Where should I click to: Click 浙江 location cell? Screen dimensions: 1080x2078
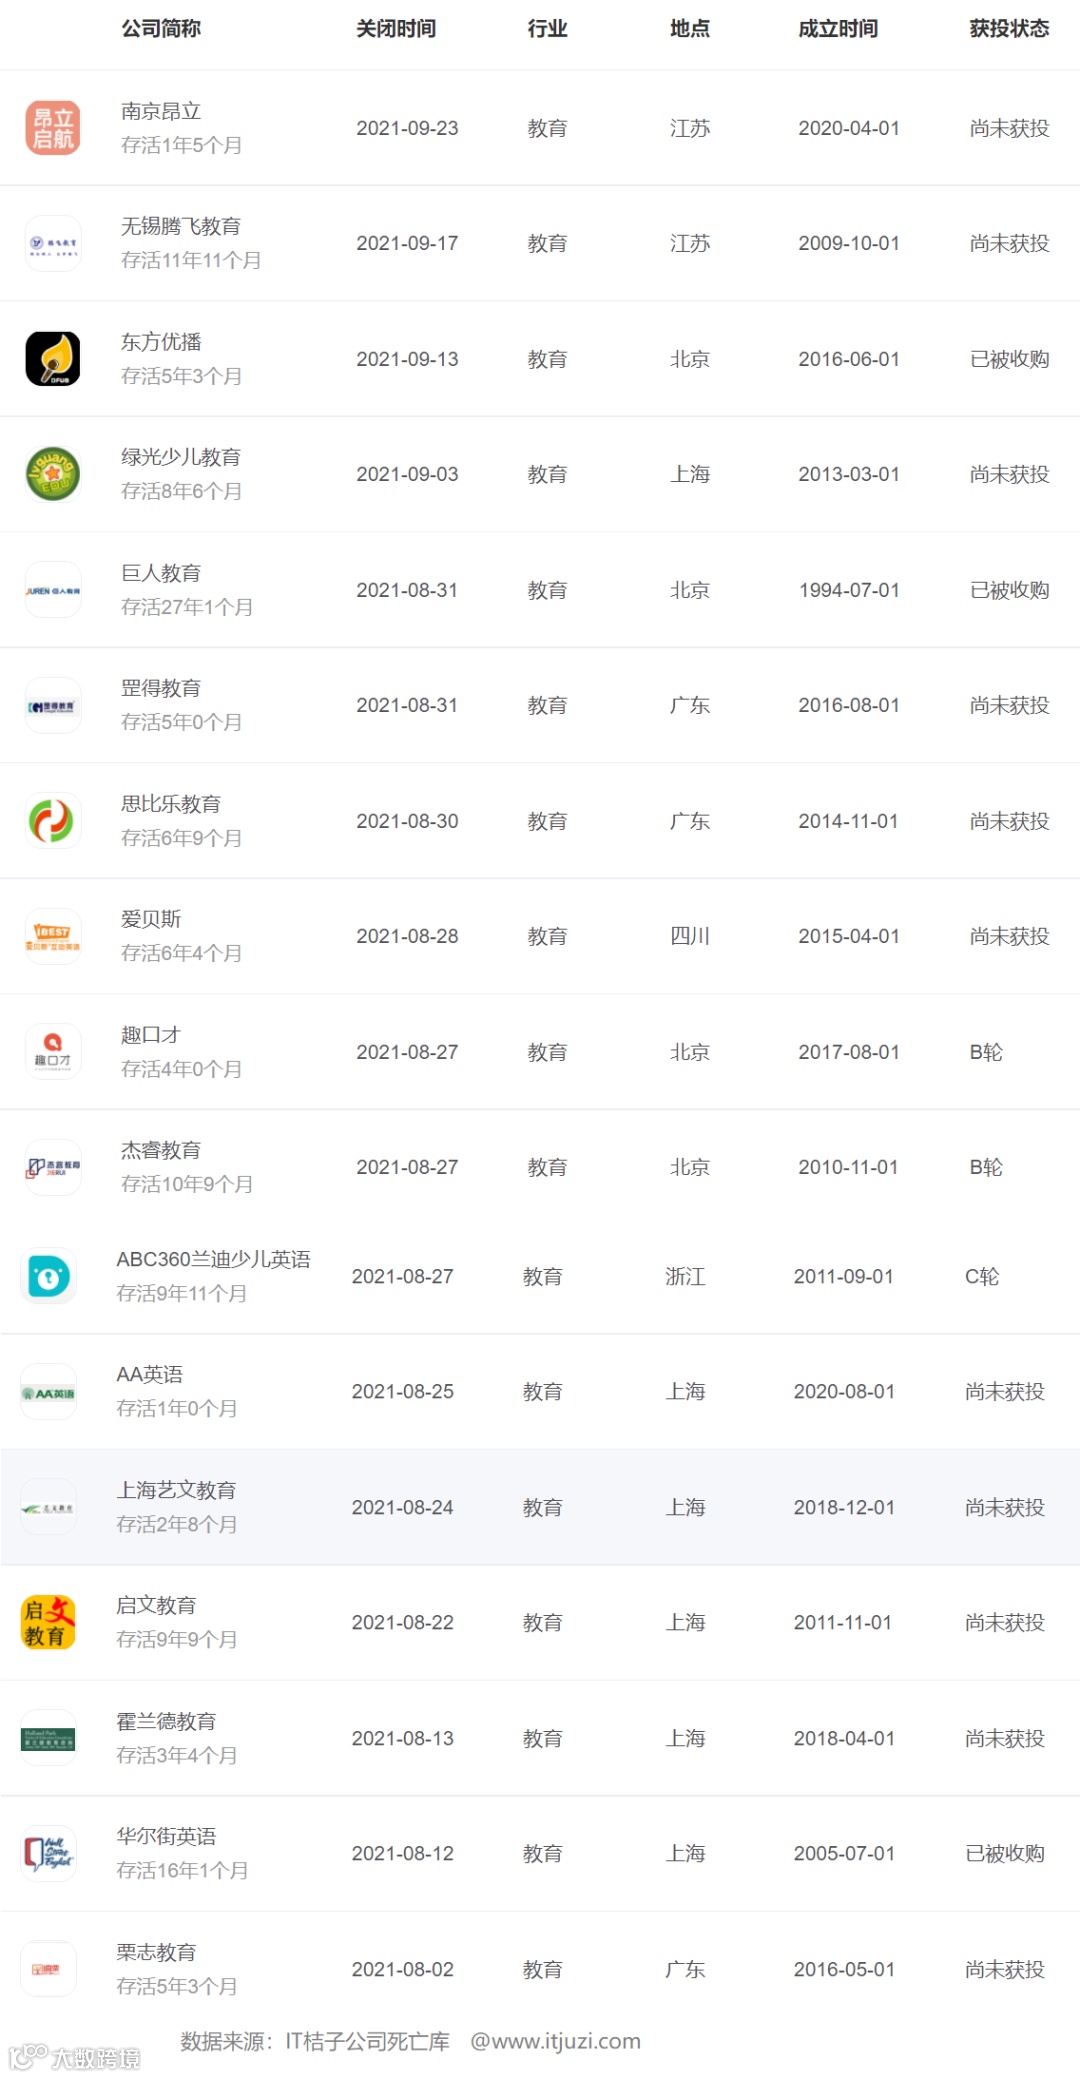click(685, 1277)
